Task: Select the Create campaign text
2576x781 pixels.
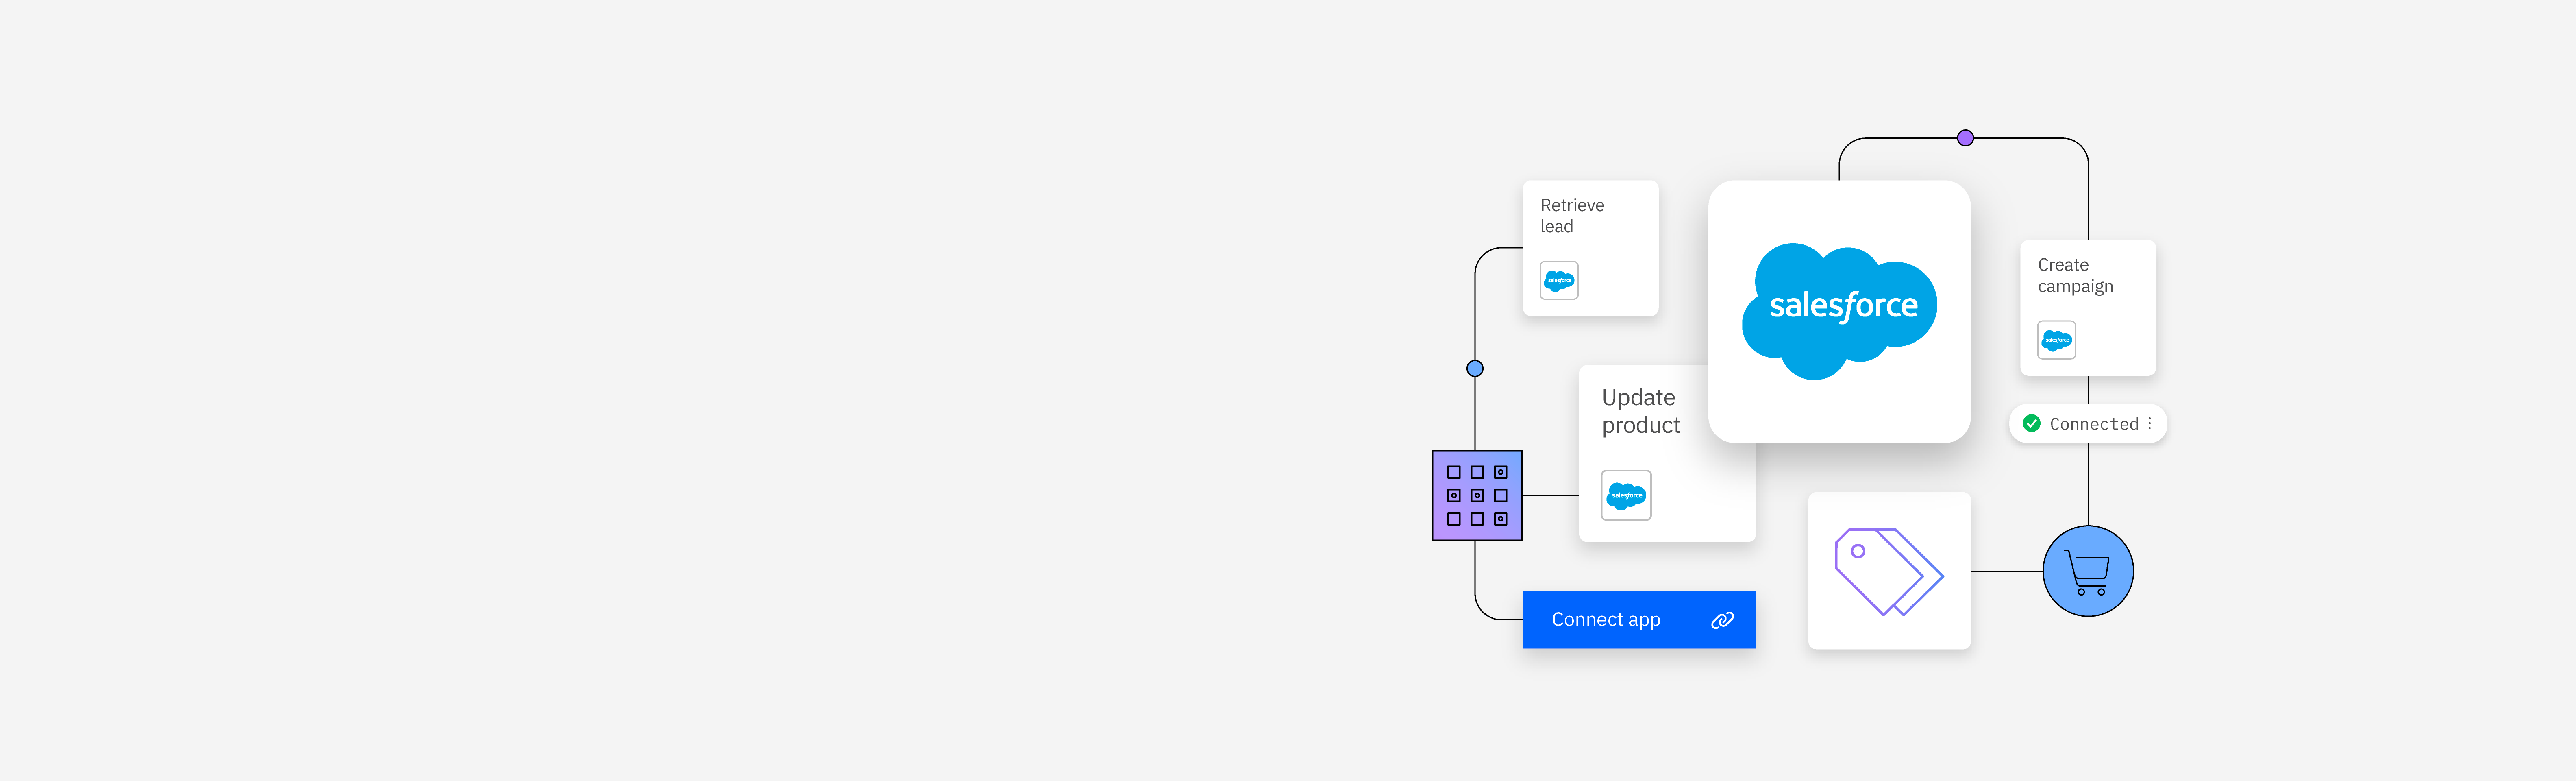Action: [x=2075, y=276]
